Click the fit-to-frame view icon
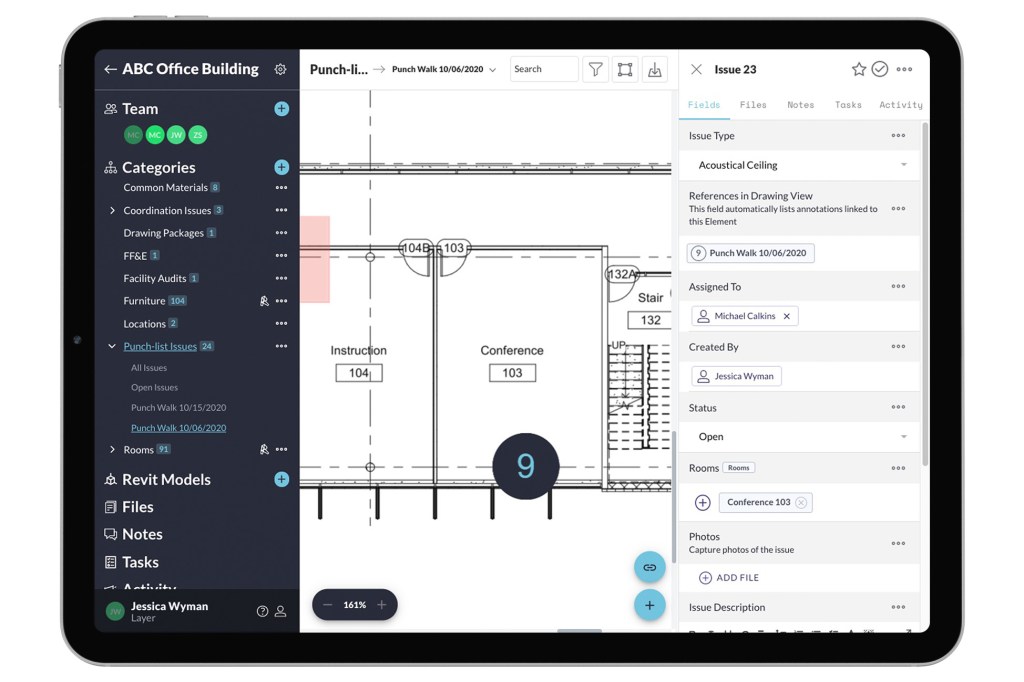Viewport: 1024px width, 682px height. coord(625,69)
